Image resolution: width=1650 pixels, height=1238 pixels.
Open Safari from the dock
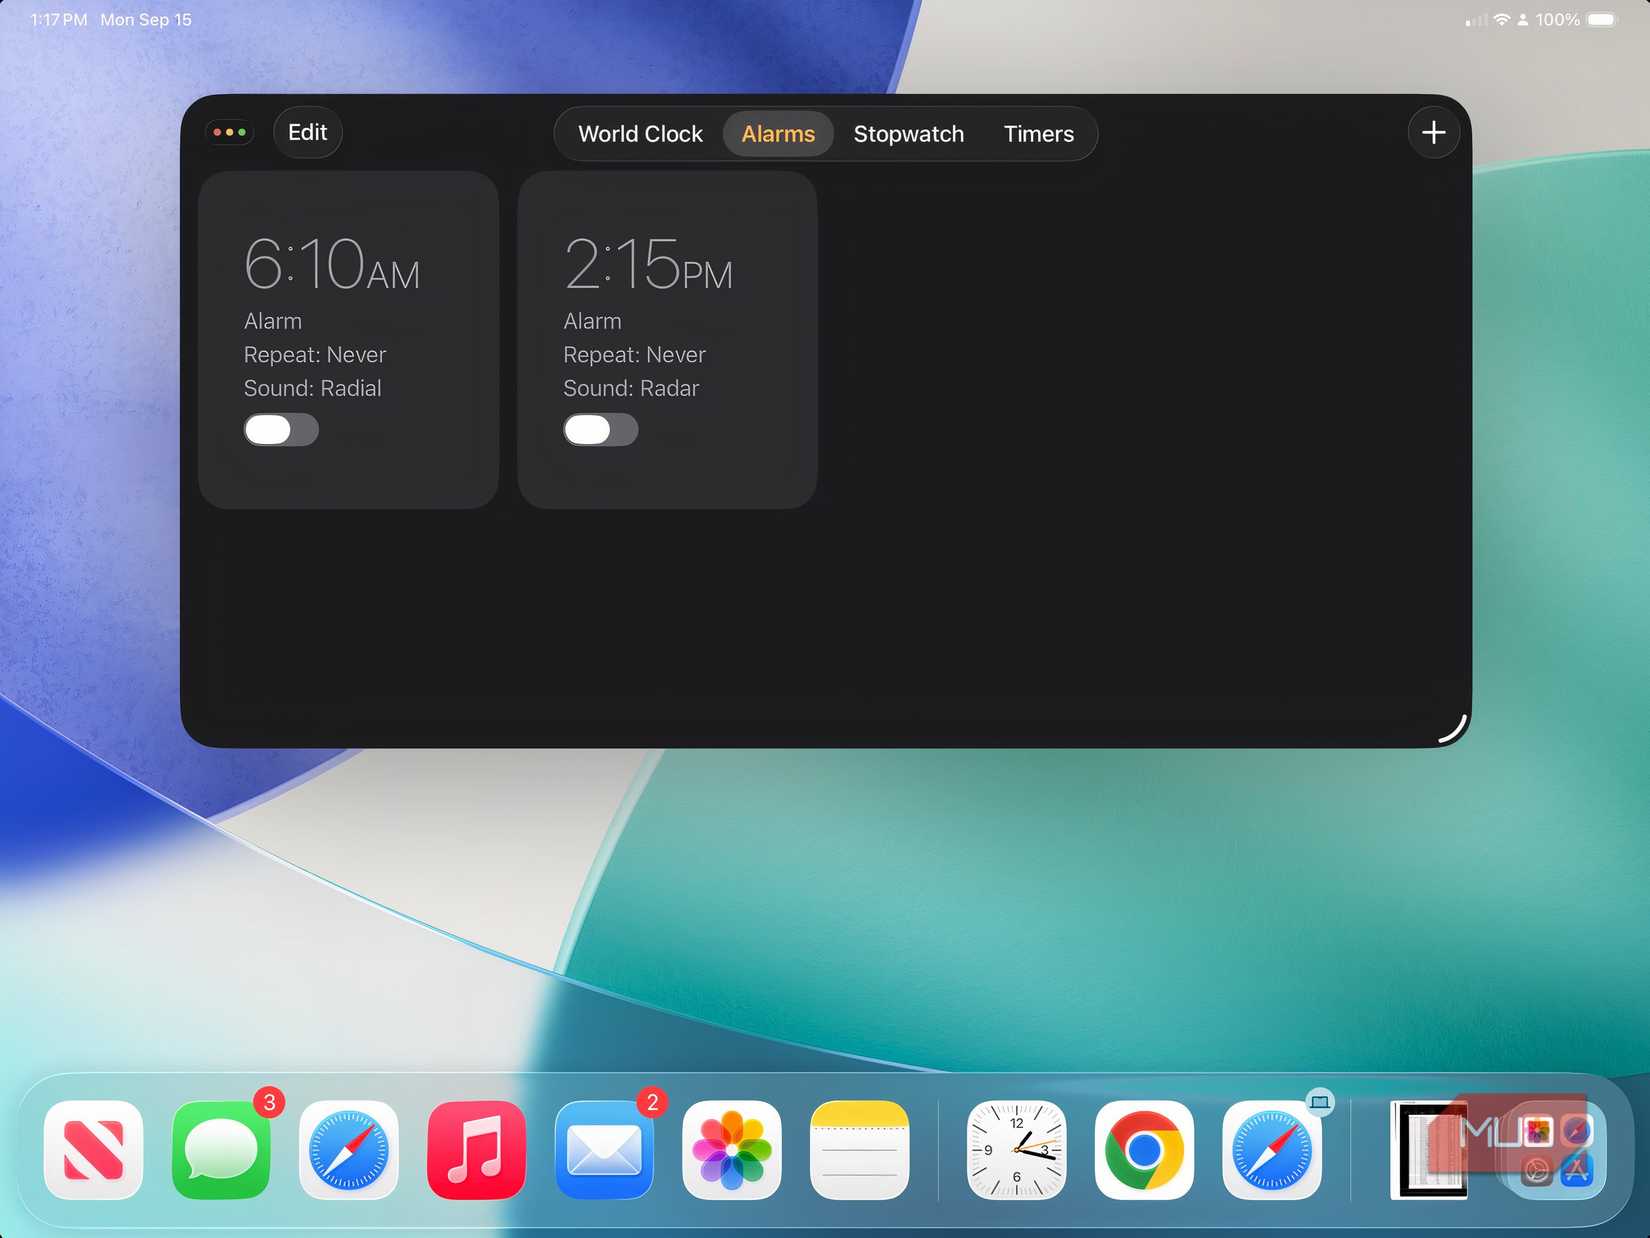click(348, 1151)
